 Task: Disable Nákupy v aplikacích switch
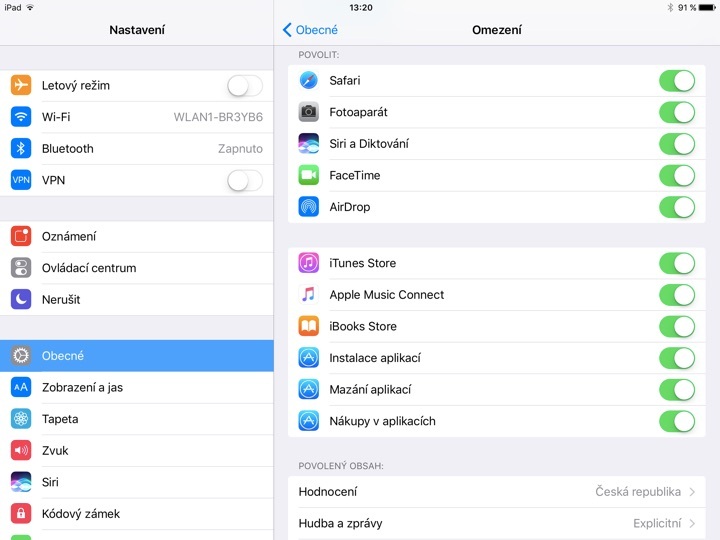[x=677, y=422]
